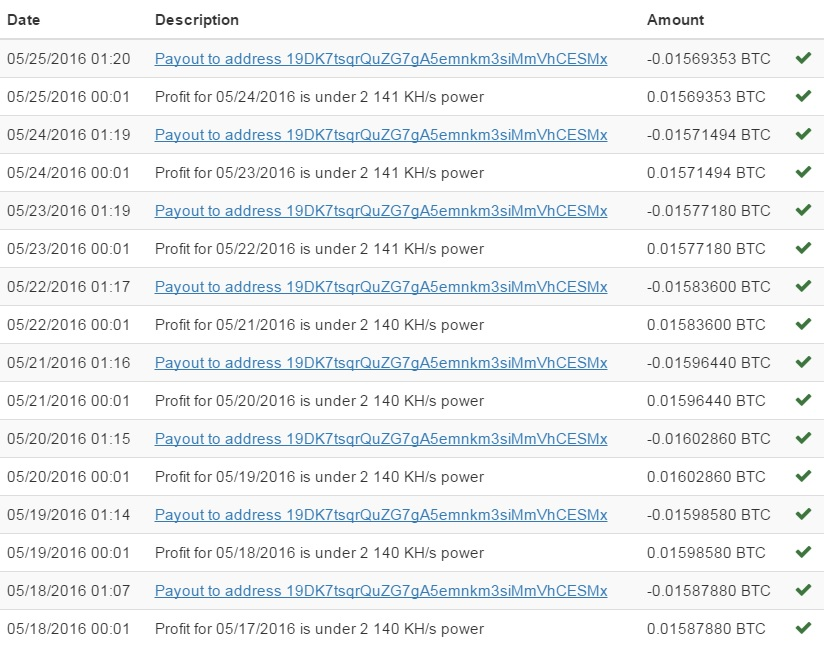
Task: Click the checkmark on the 05/18/2016 00:01 row
Action: click(x=803, y=628)
